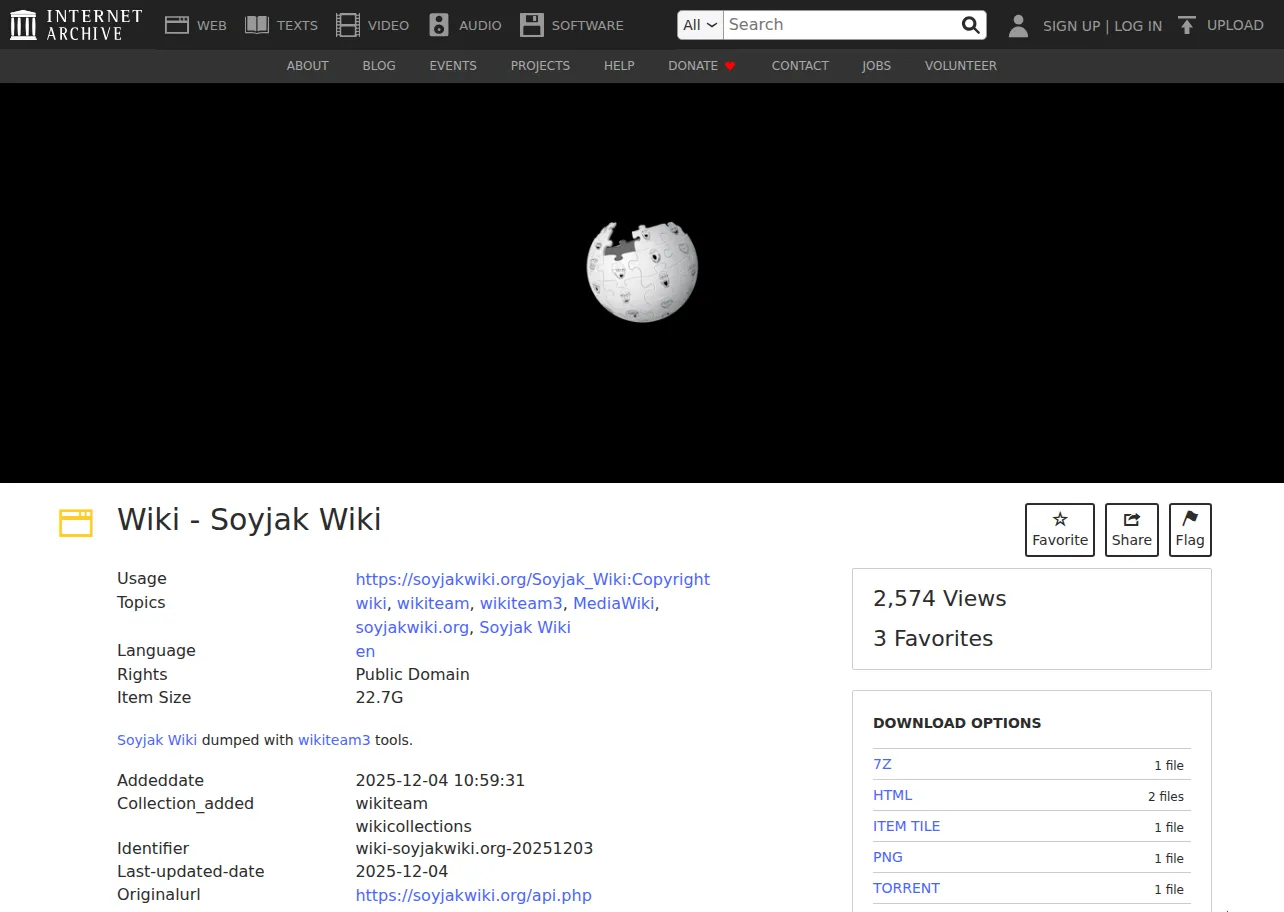Click the user avatar icon
Viewport: 1284px width, 912px height.
coord(1018,26)
